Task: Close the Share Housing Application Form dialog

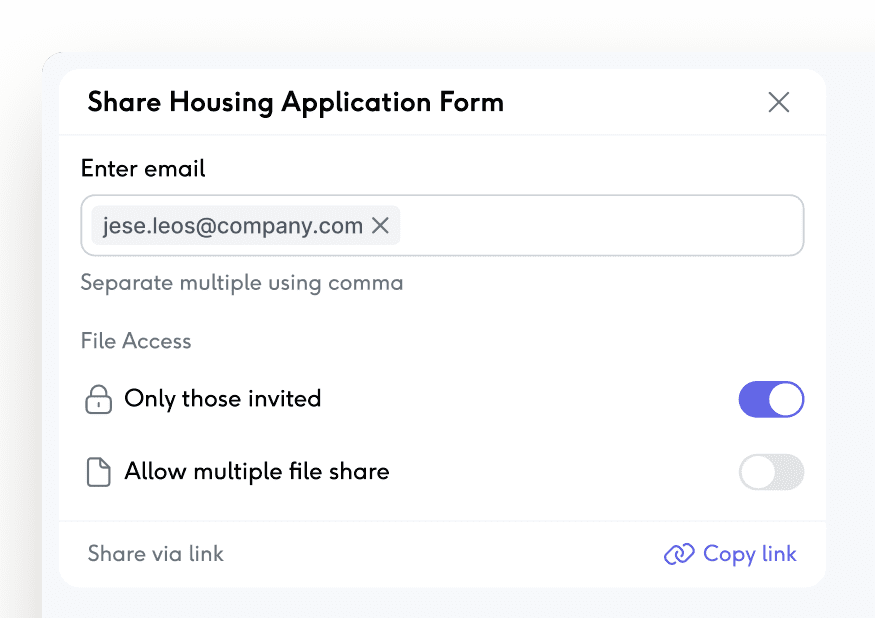Action: [x=778, y=102]
